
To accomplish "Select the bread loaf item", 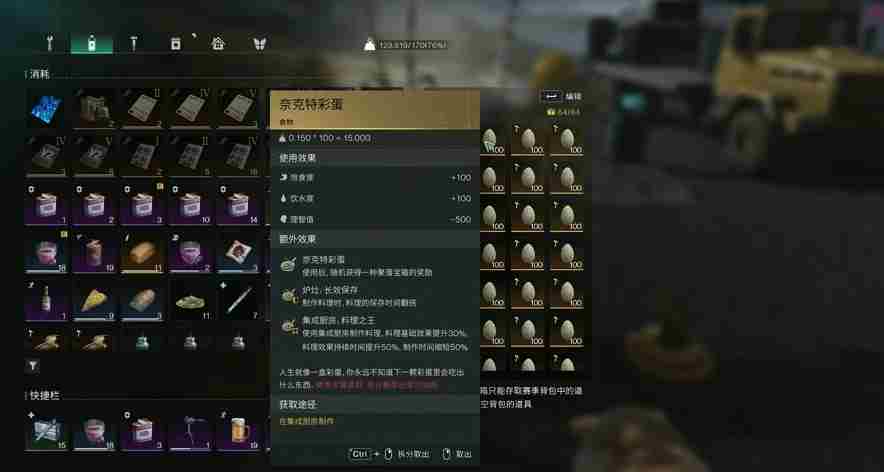I will [x=142, y=253].
